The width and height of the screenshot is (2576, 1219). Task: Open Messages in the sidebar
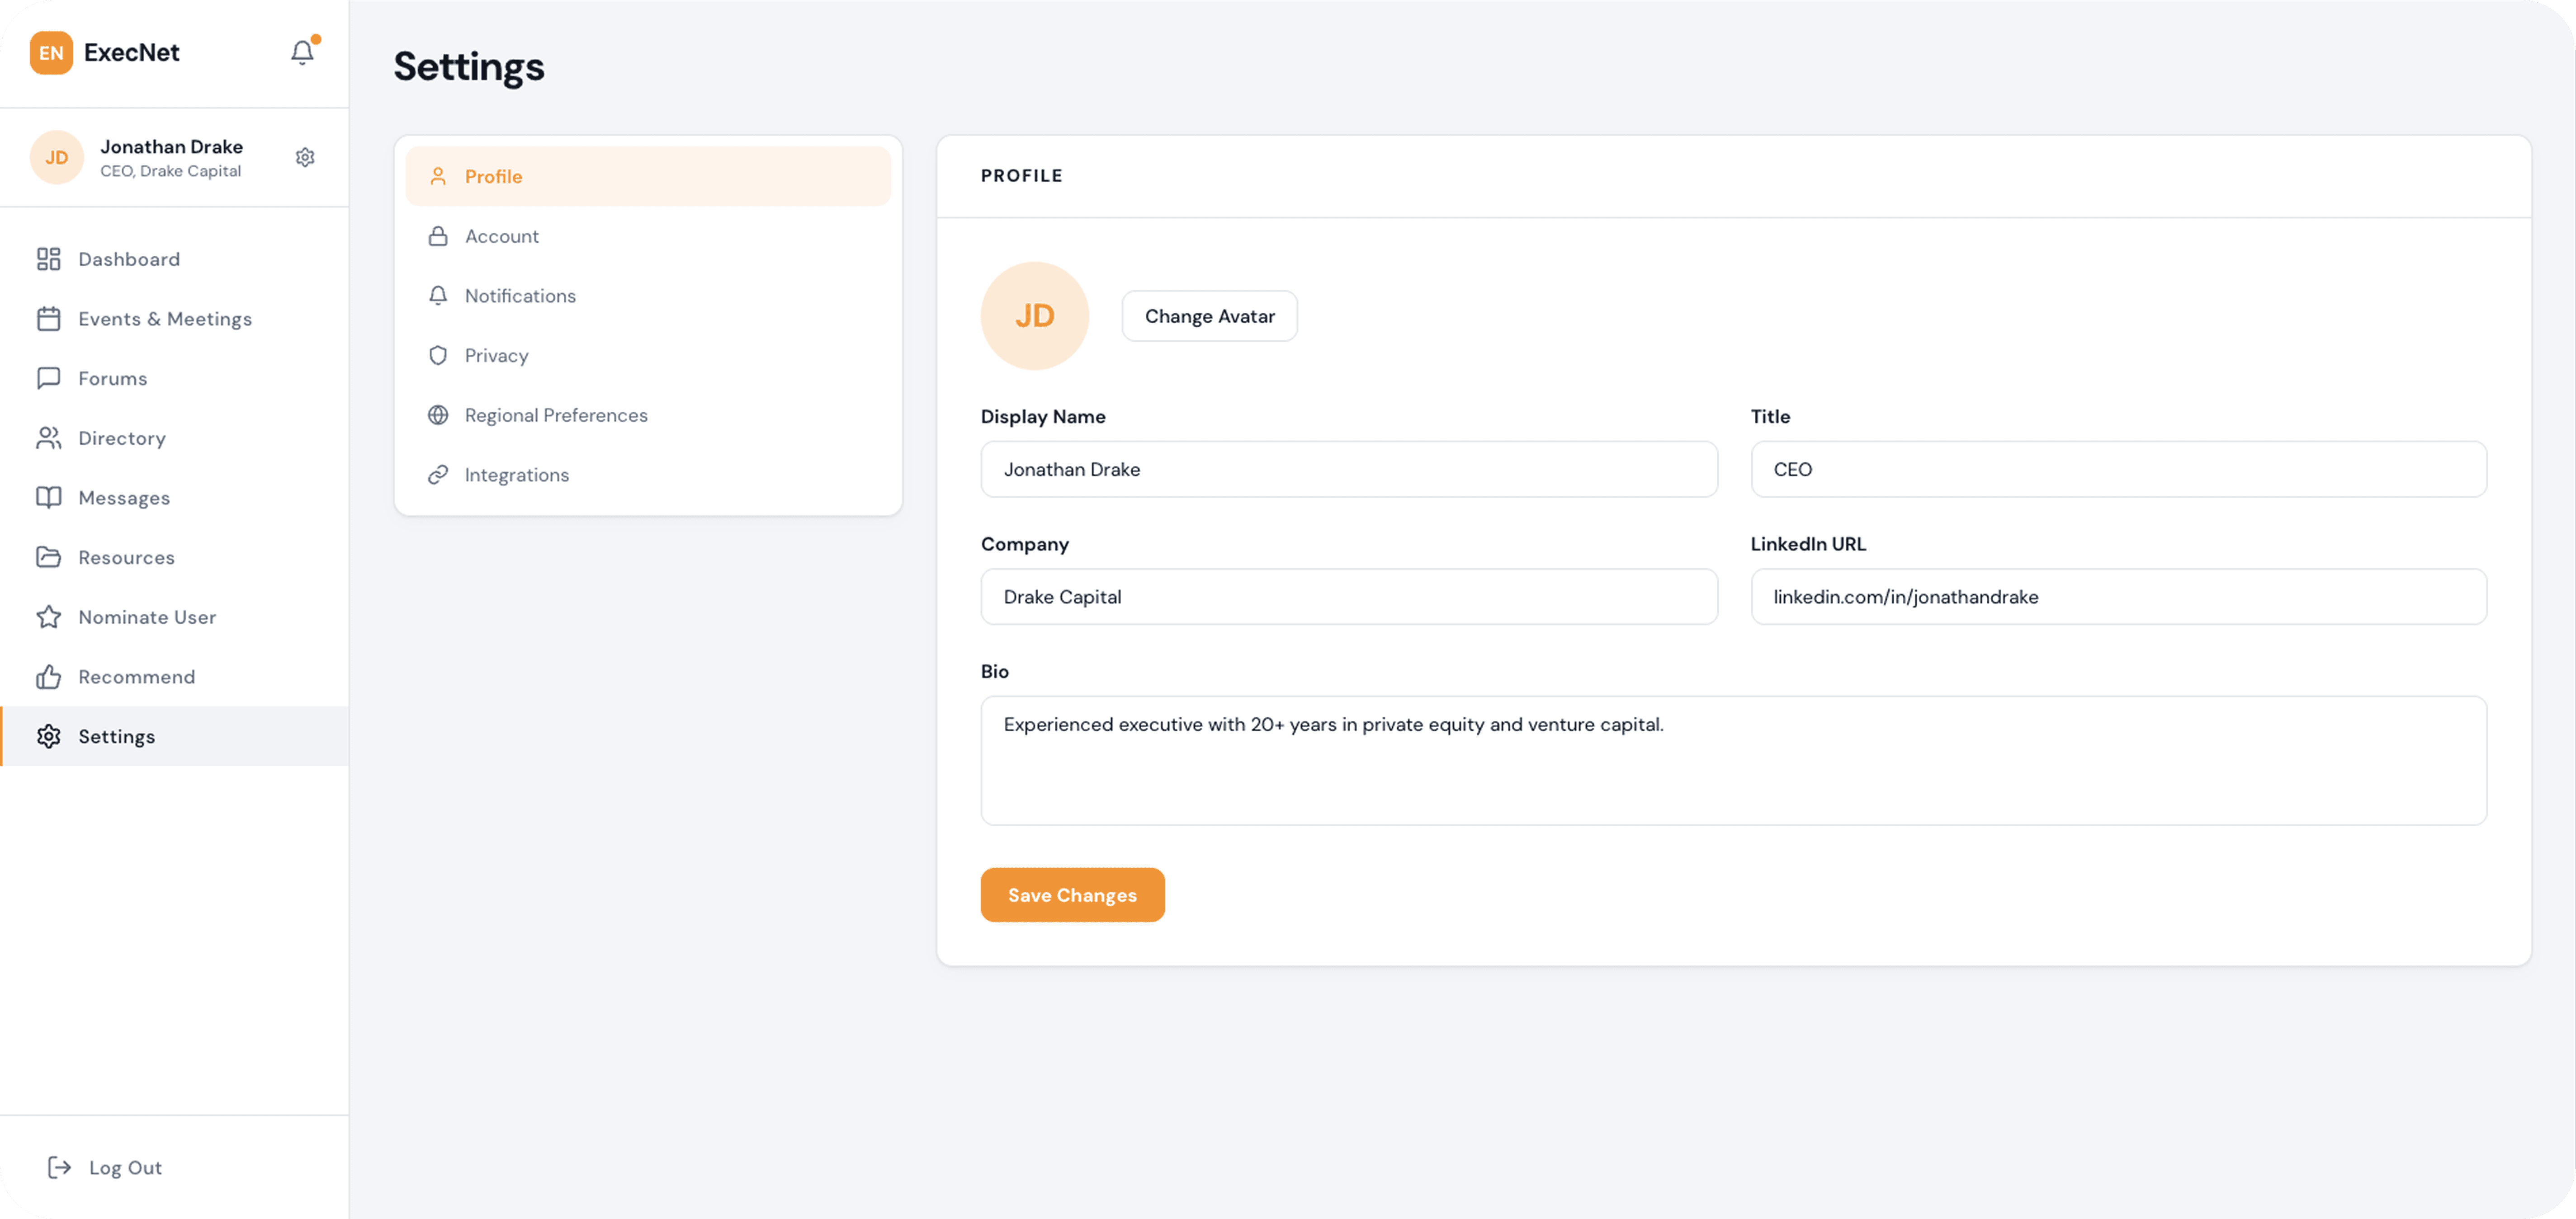coord(123,498)
